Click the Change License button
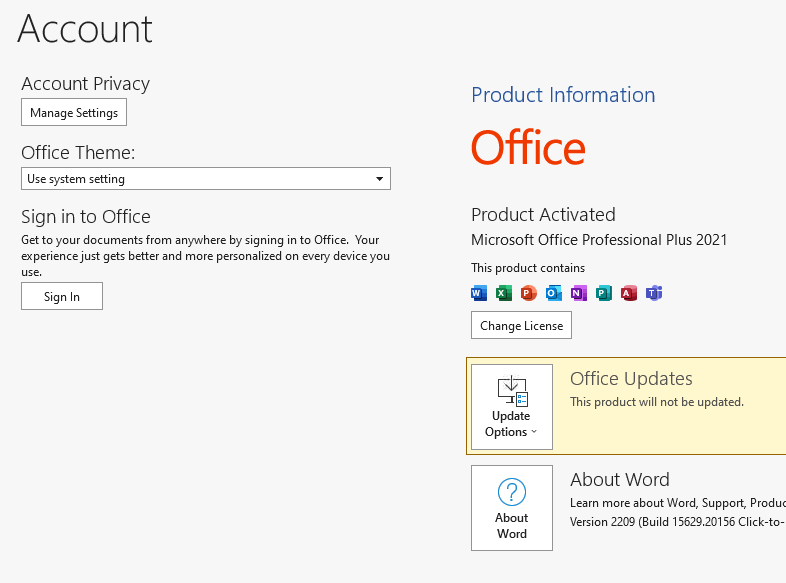 click(521, 325)
